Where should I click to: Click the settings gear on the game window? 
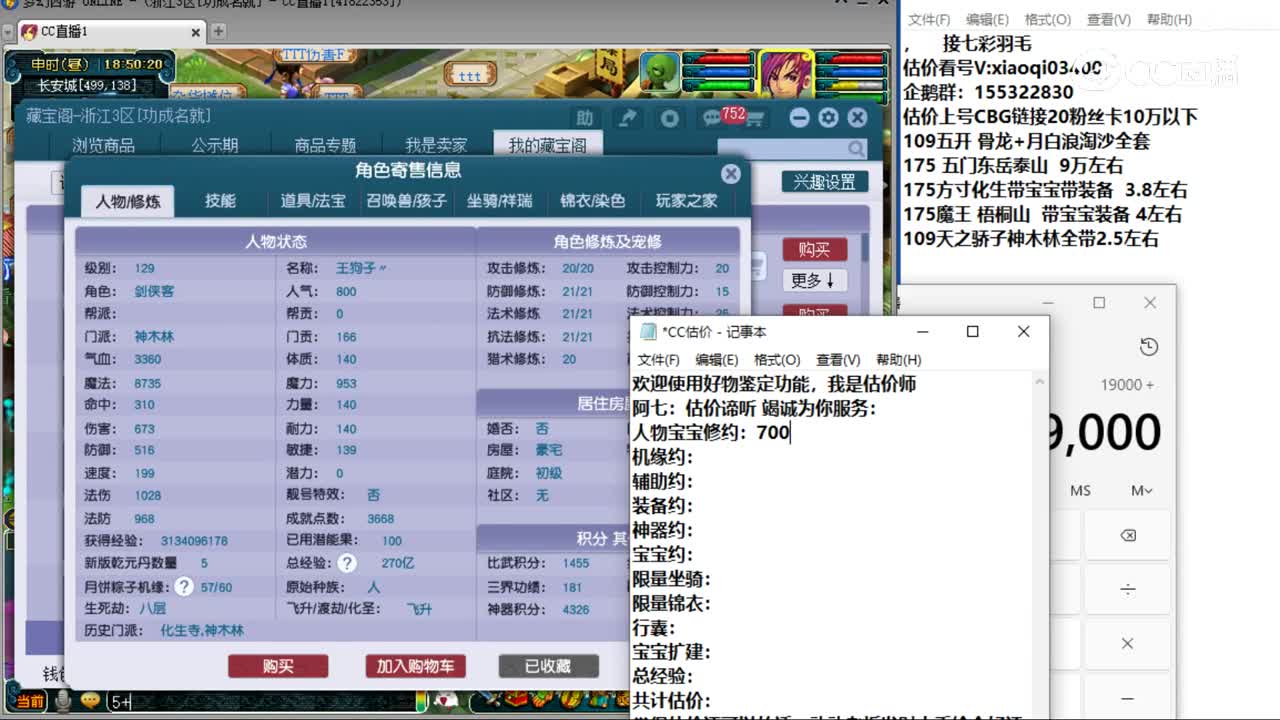coord(828,117)
